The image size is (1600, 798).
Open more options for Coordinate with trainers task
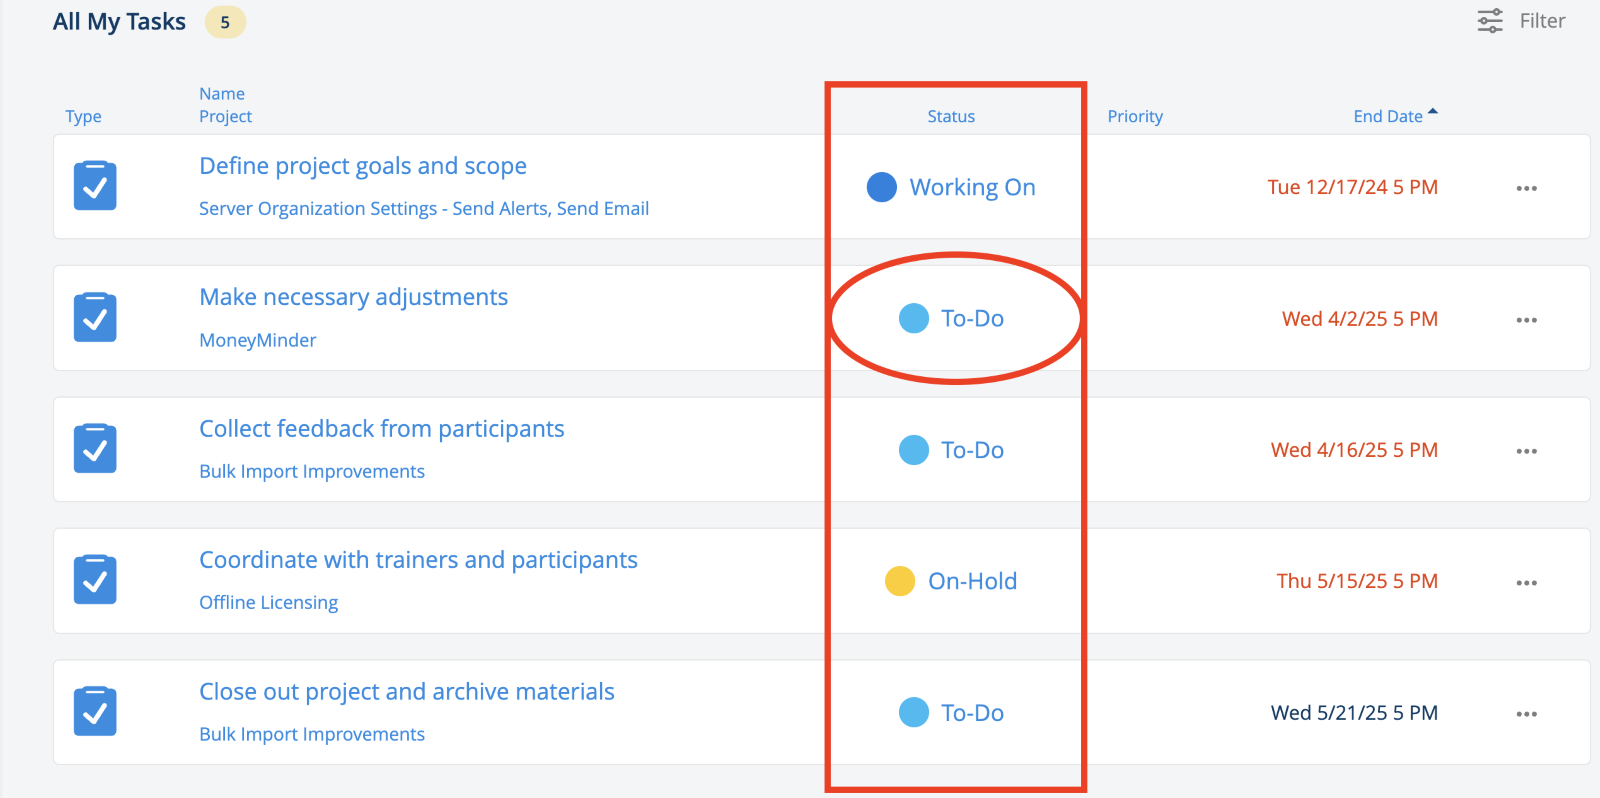tap(1526, 583)
